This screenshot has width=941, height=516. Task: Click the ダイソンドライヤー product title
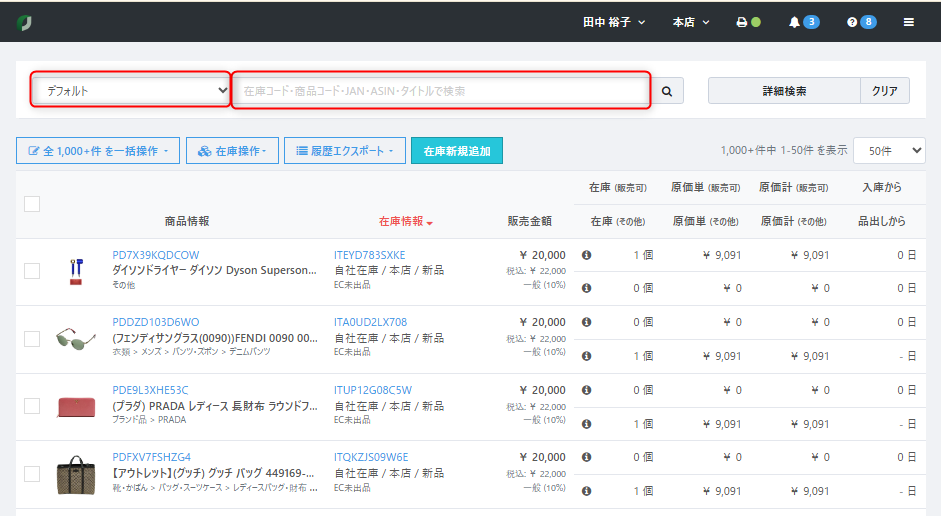click(214, 270)
